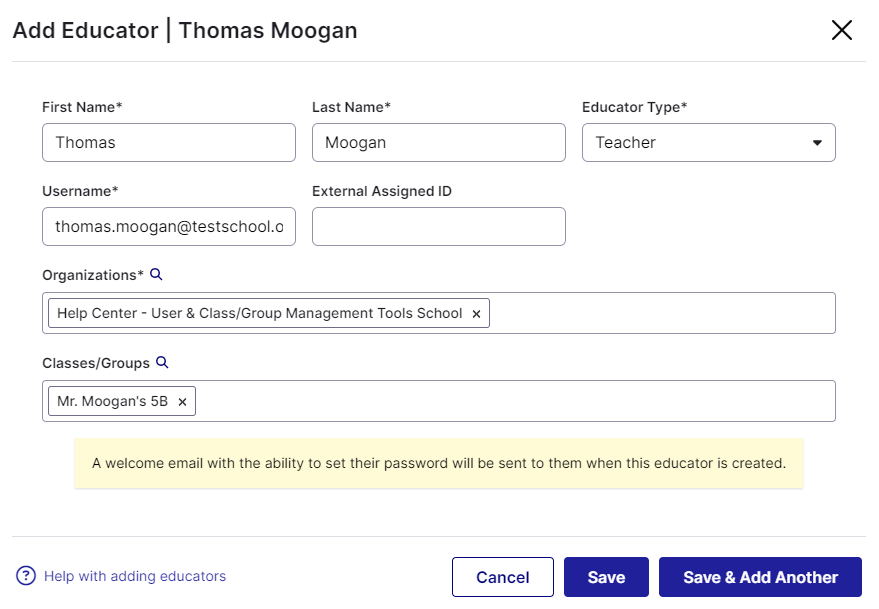
Task: Open the Classes/Groups search magnifier
Action: [162, 362]
